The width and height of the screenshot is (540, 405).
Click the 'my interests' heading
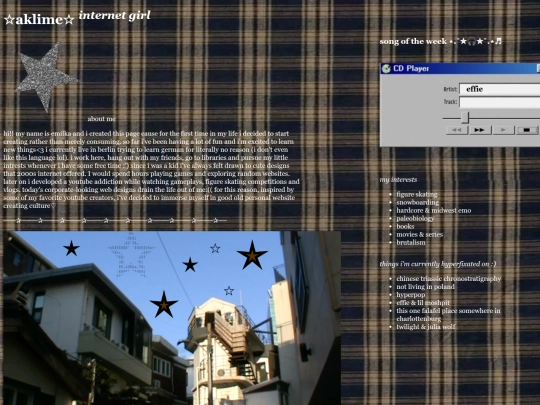click(x=398, y=180)
